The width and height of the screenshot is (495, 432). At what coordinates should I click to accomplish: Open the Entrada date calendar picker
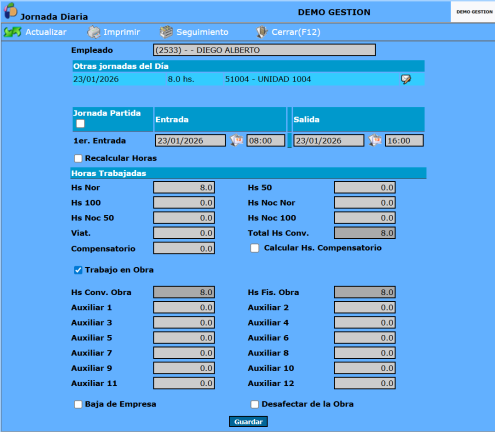[x=237, y=140]
